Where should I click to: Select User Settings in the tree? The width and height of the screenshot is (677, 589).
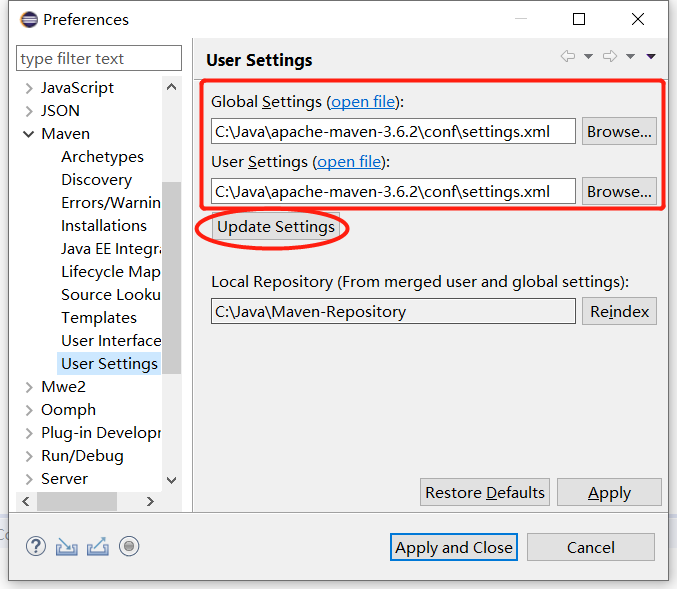click(x=109, y=364)
